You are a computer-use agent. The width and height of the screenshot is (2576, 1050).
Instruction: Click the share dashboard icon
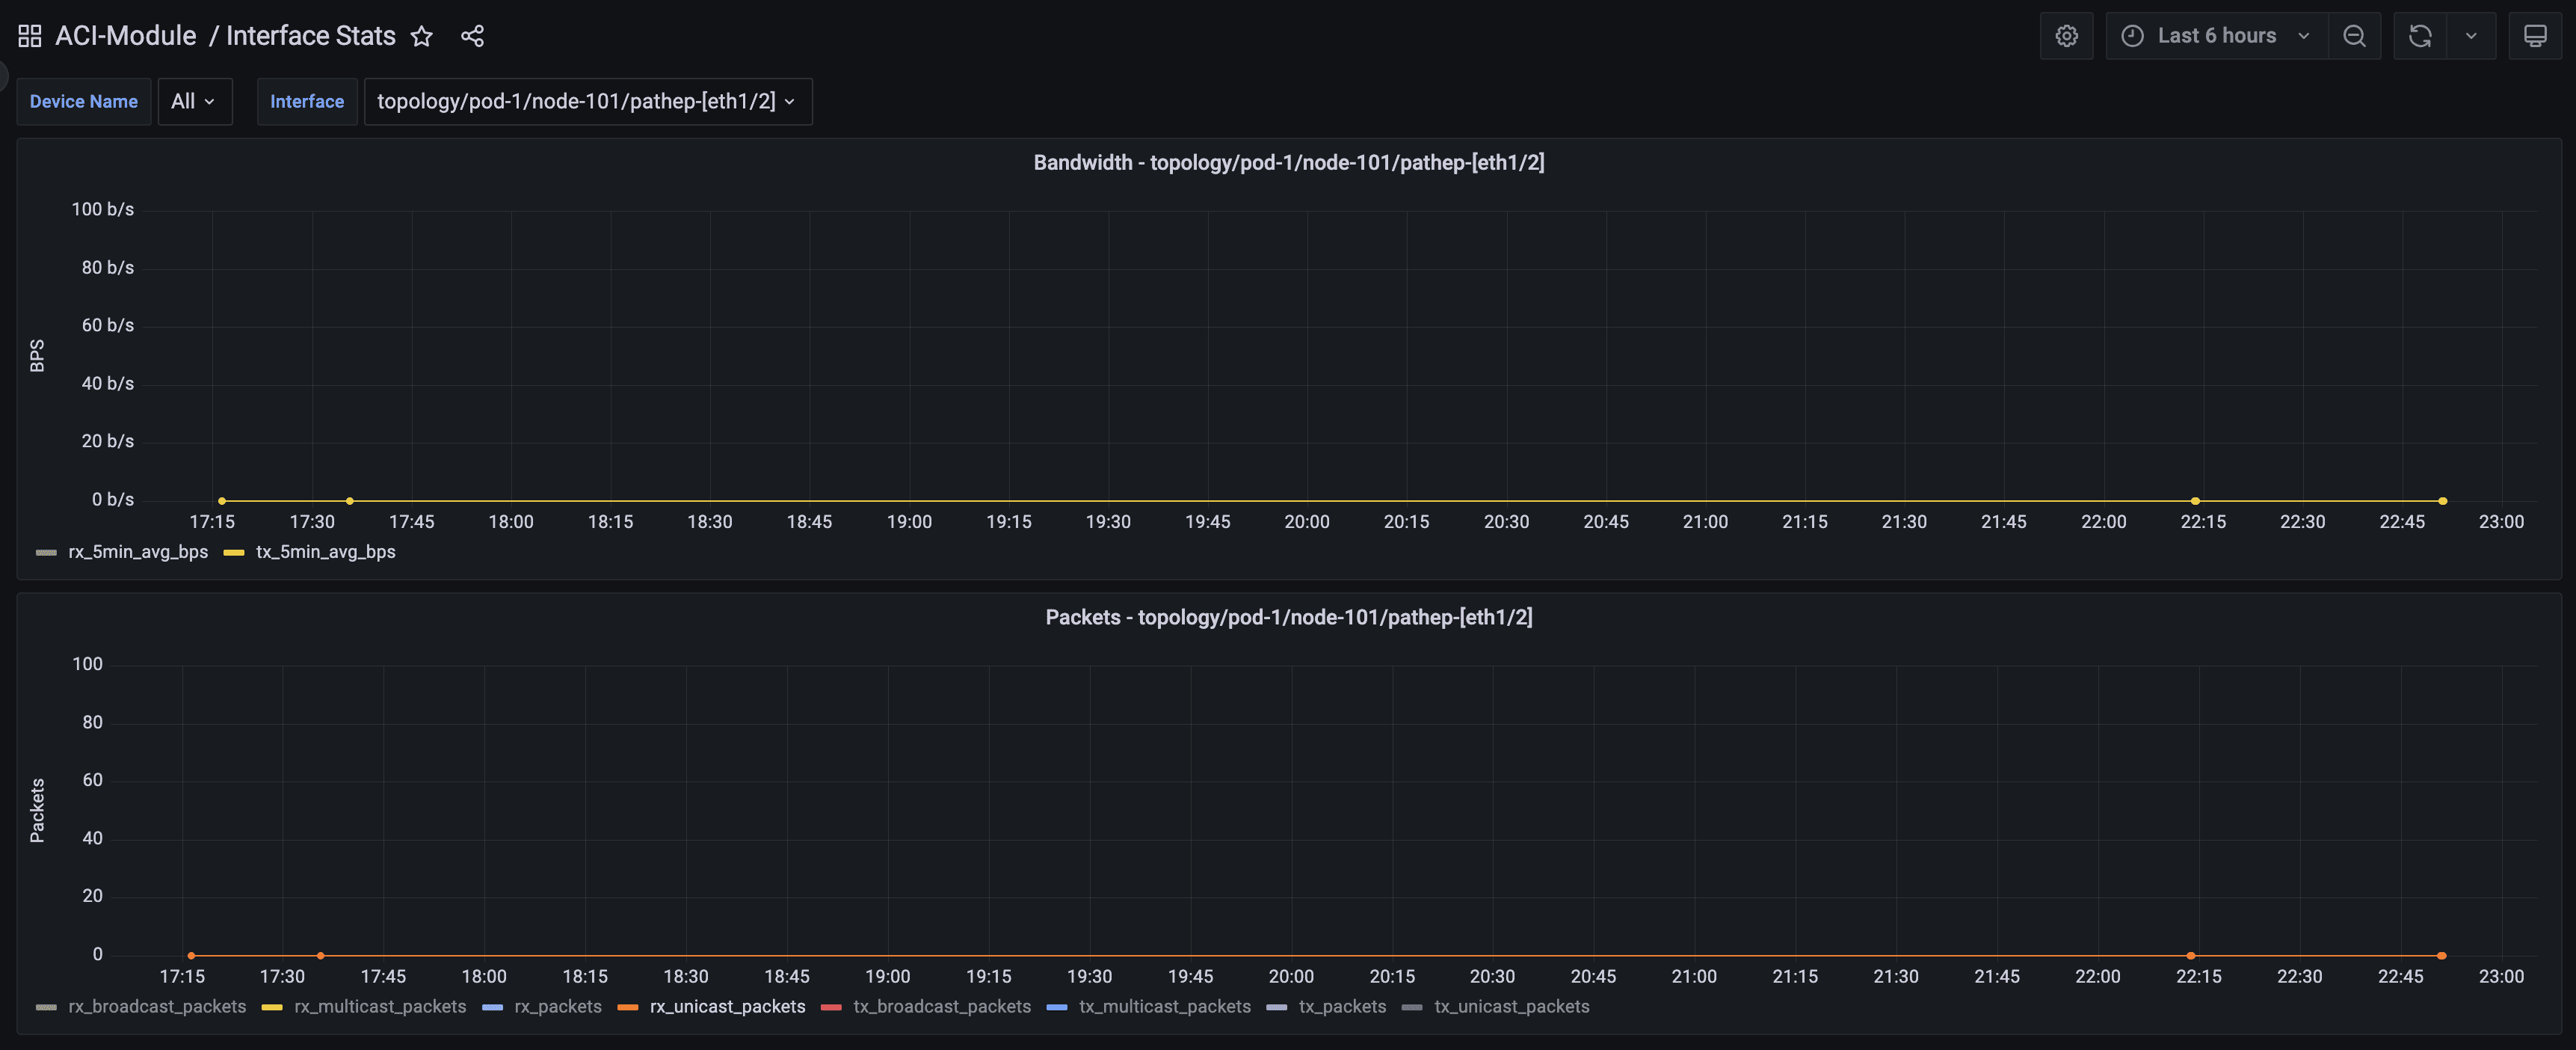[472, 36]
